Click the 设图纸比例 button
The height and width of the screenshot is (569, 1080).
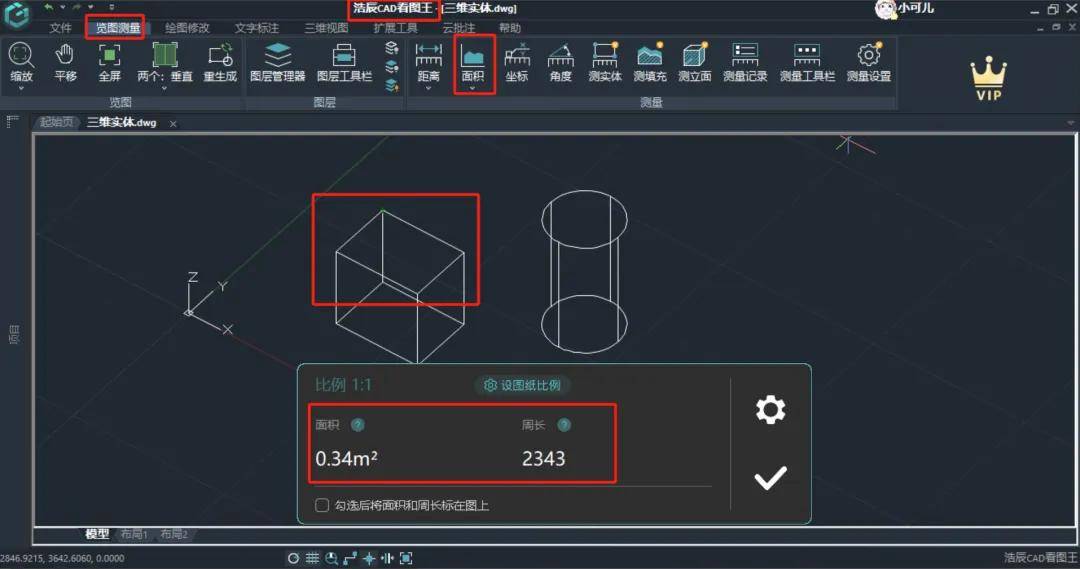point(523,385)
